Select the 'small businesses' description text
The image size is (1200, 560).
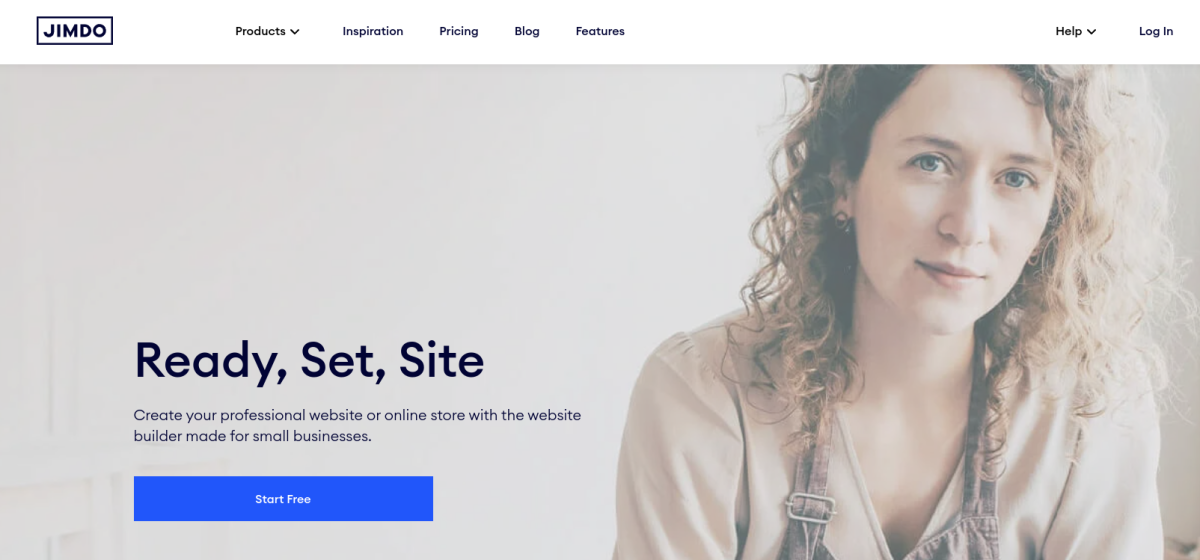click(311, 437)
